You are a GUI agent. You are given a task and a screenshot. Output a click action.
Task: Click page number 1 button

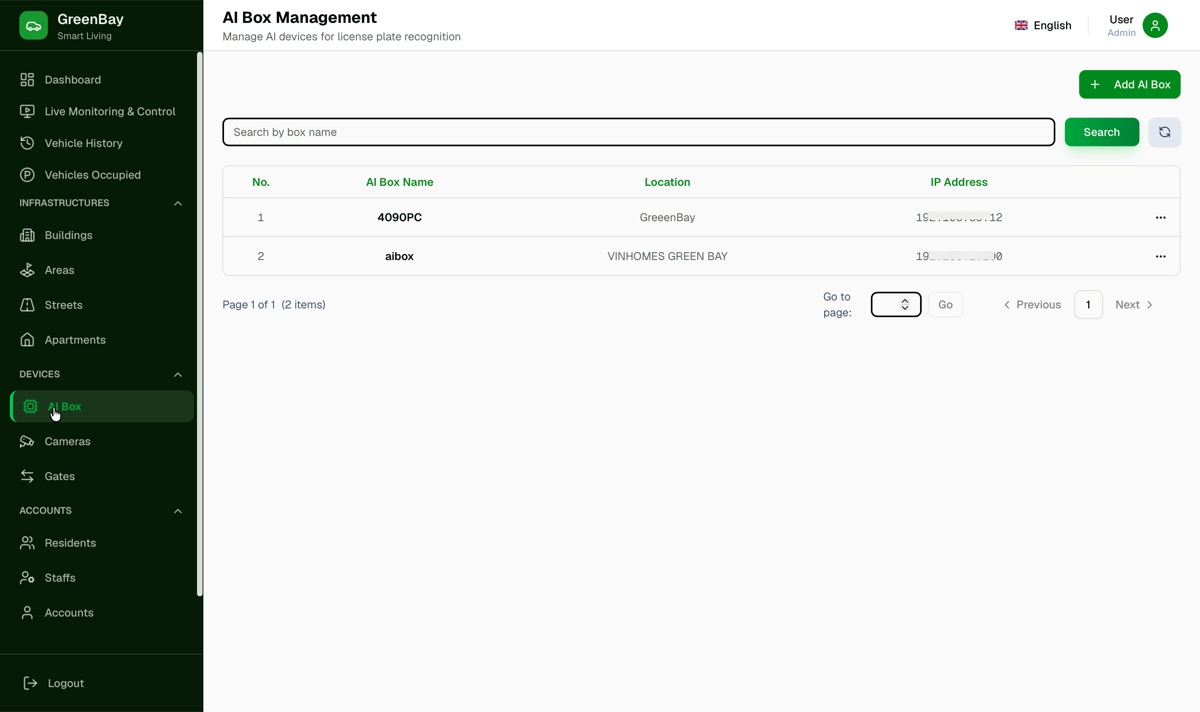tap(1088, 304)
